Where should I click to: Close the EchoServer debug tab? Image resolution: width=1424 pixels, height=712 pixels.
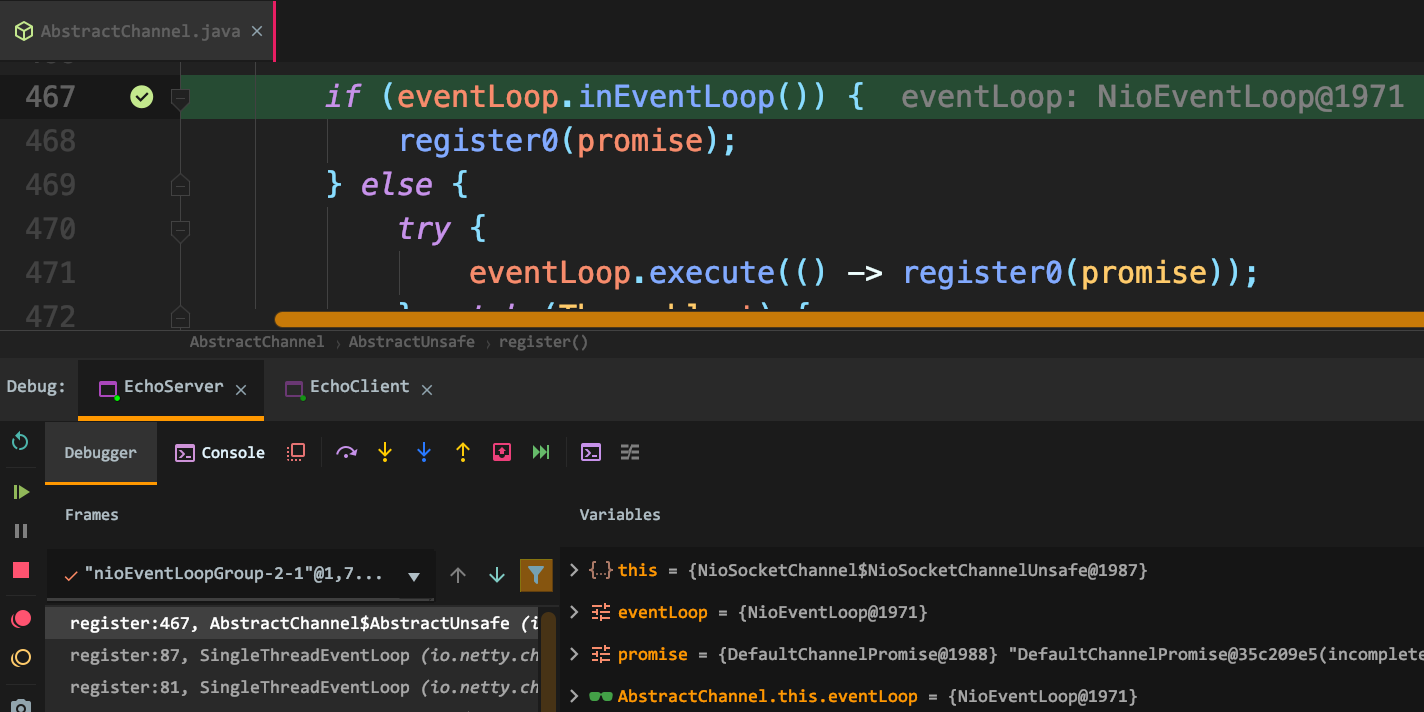[x=241, y=390]
